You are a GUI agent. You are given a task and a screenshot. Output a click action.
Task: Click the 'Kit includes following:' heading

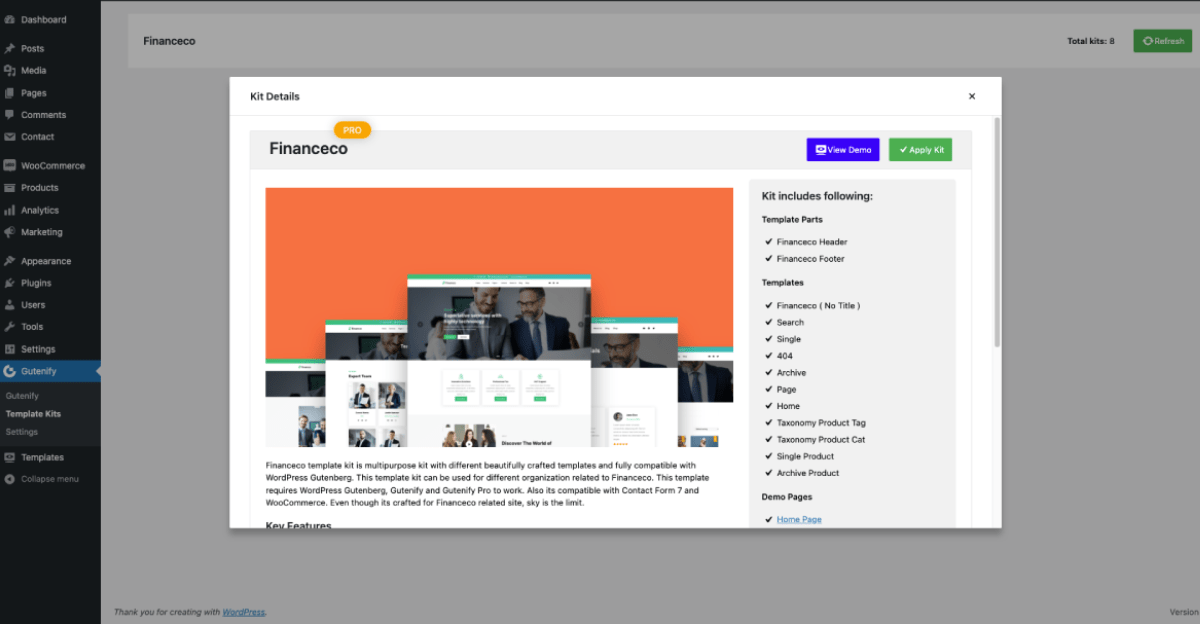(817, 196)
